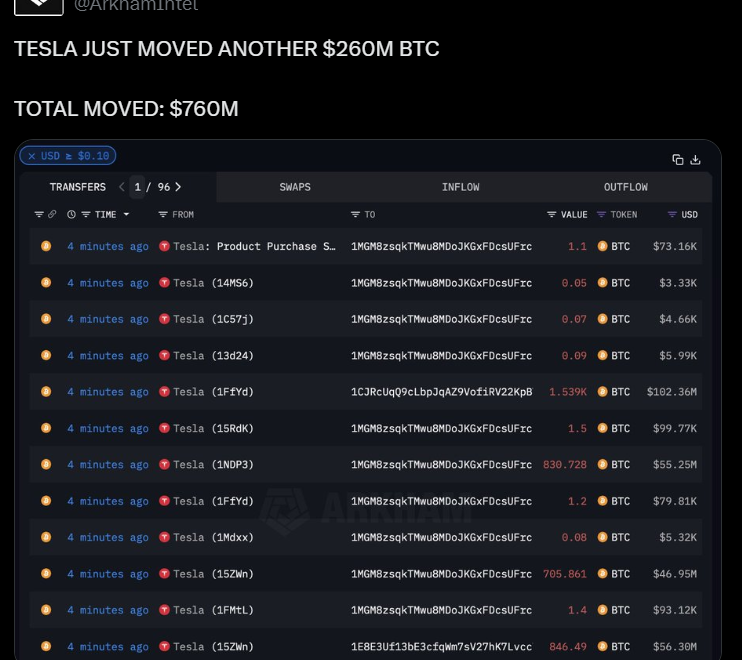
Task: Select the 1.539K value cell
Action: (x=568, y=392)
